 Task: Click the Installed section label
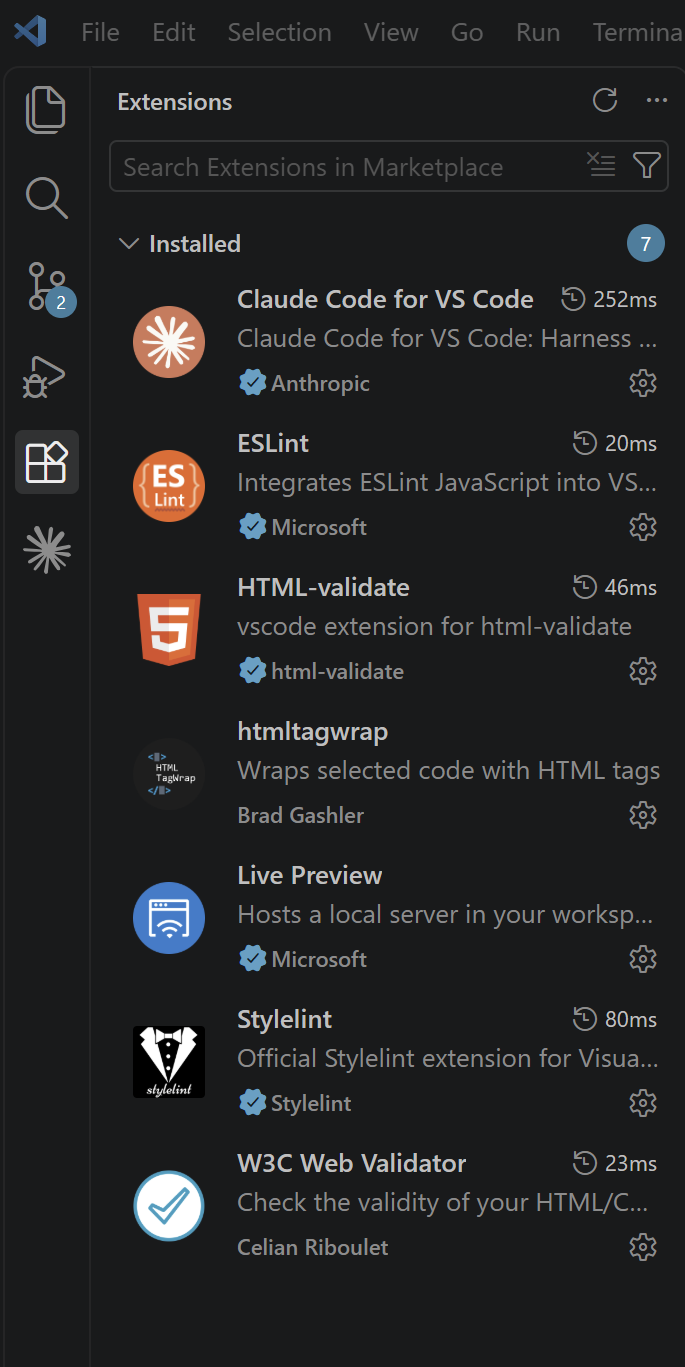point(195,243)
